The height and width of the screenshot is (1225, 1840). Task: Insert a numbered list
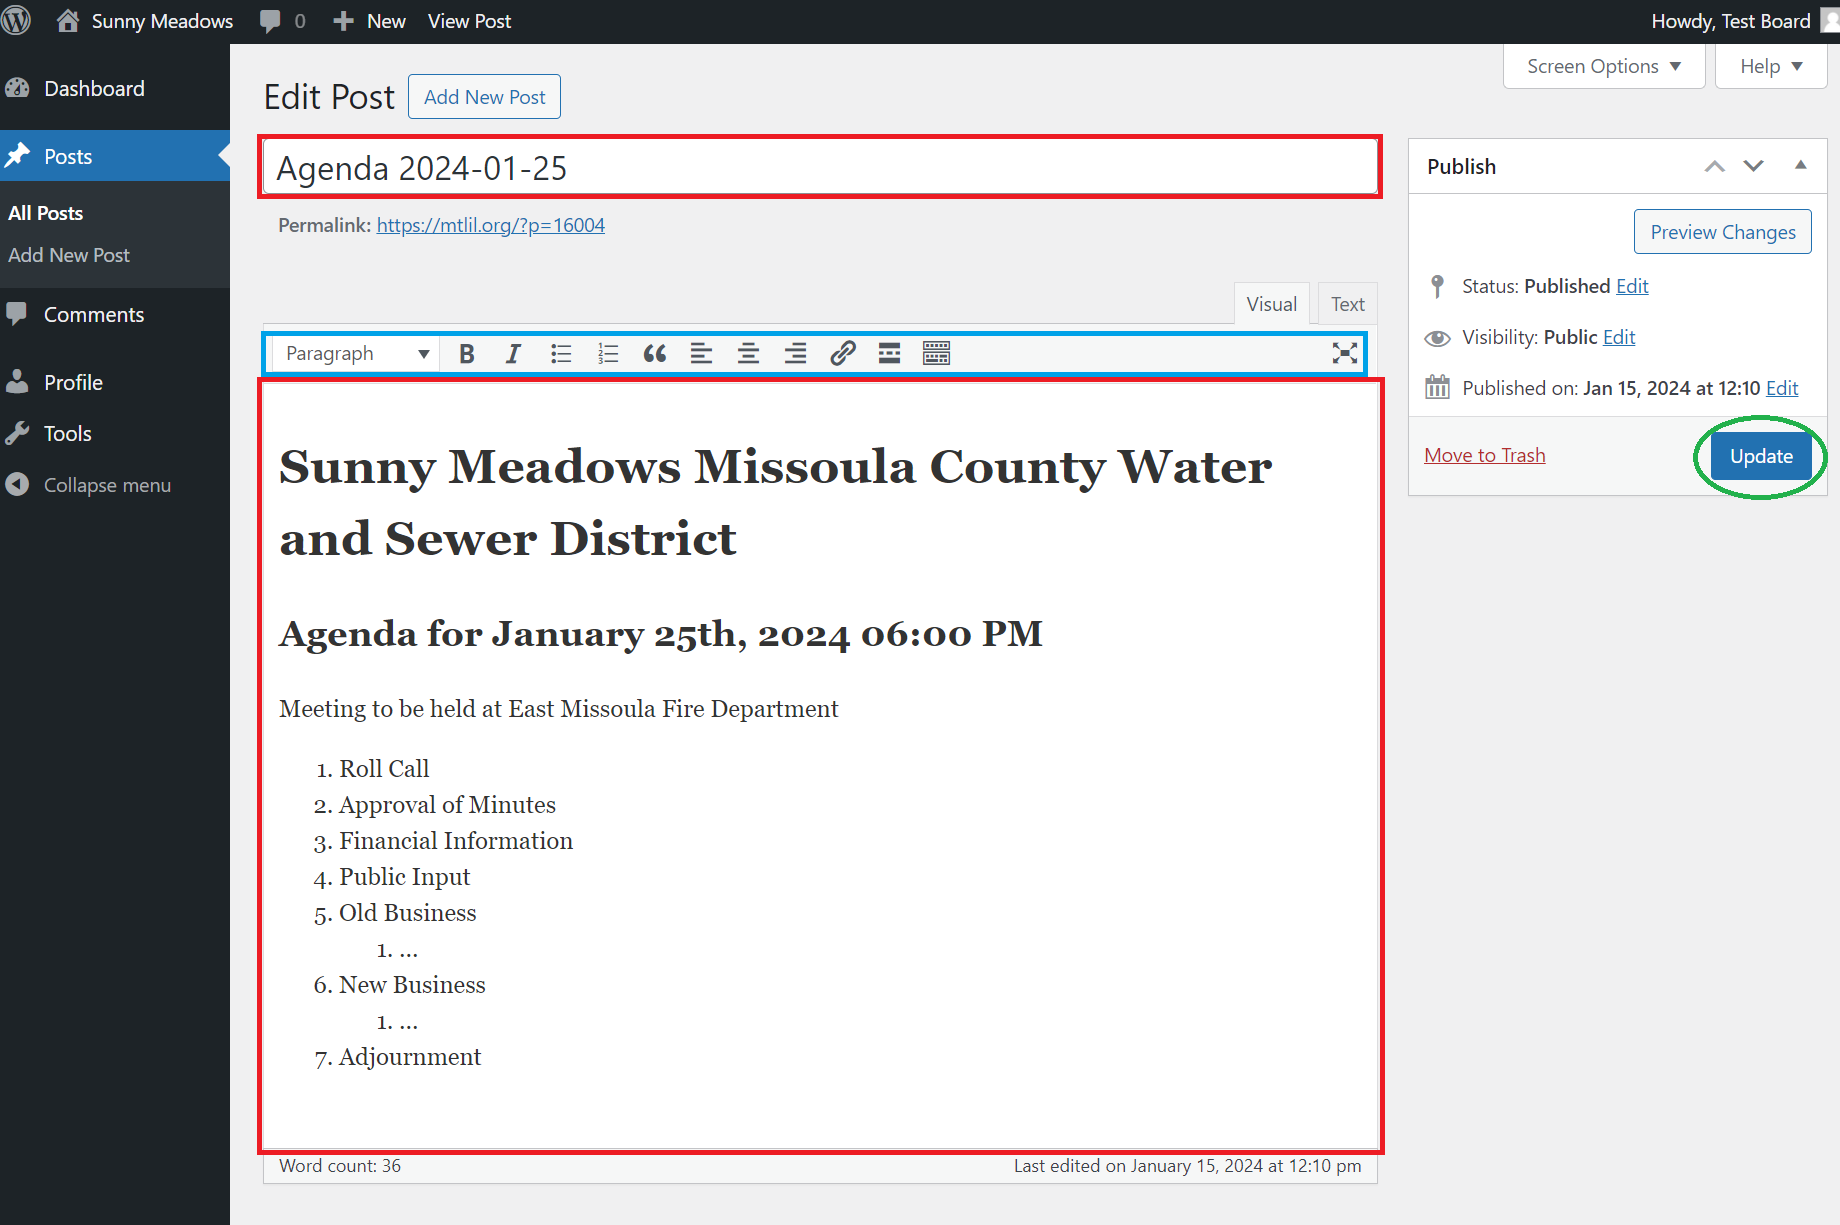pyautogui.click(x=608, y=353)
